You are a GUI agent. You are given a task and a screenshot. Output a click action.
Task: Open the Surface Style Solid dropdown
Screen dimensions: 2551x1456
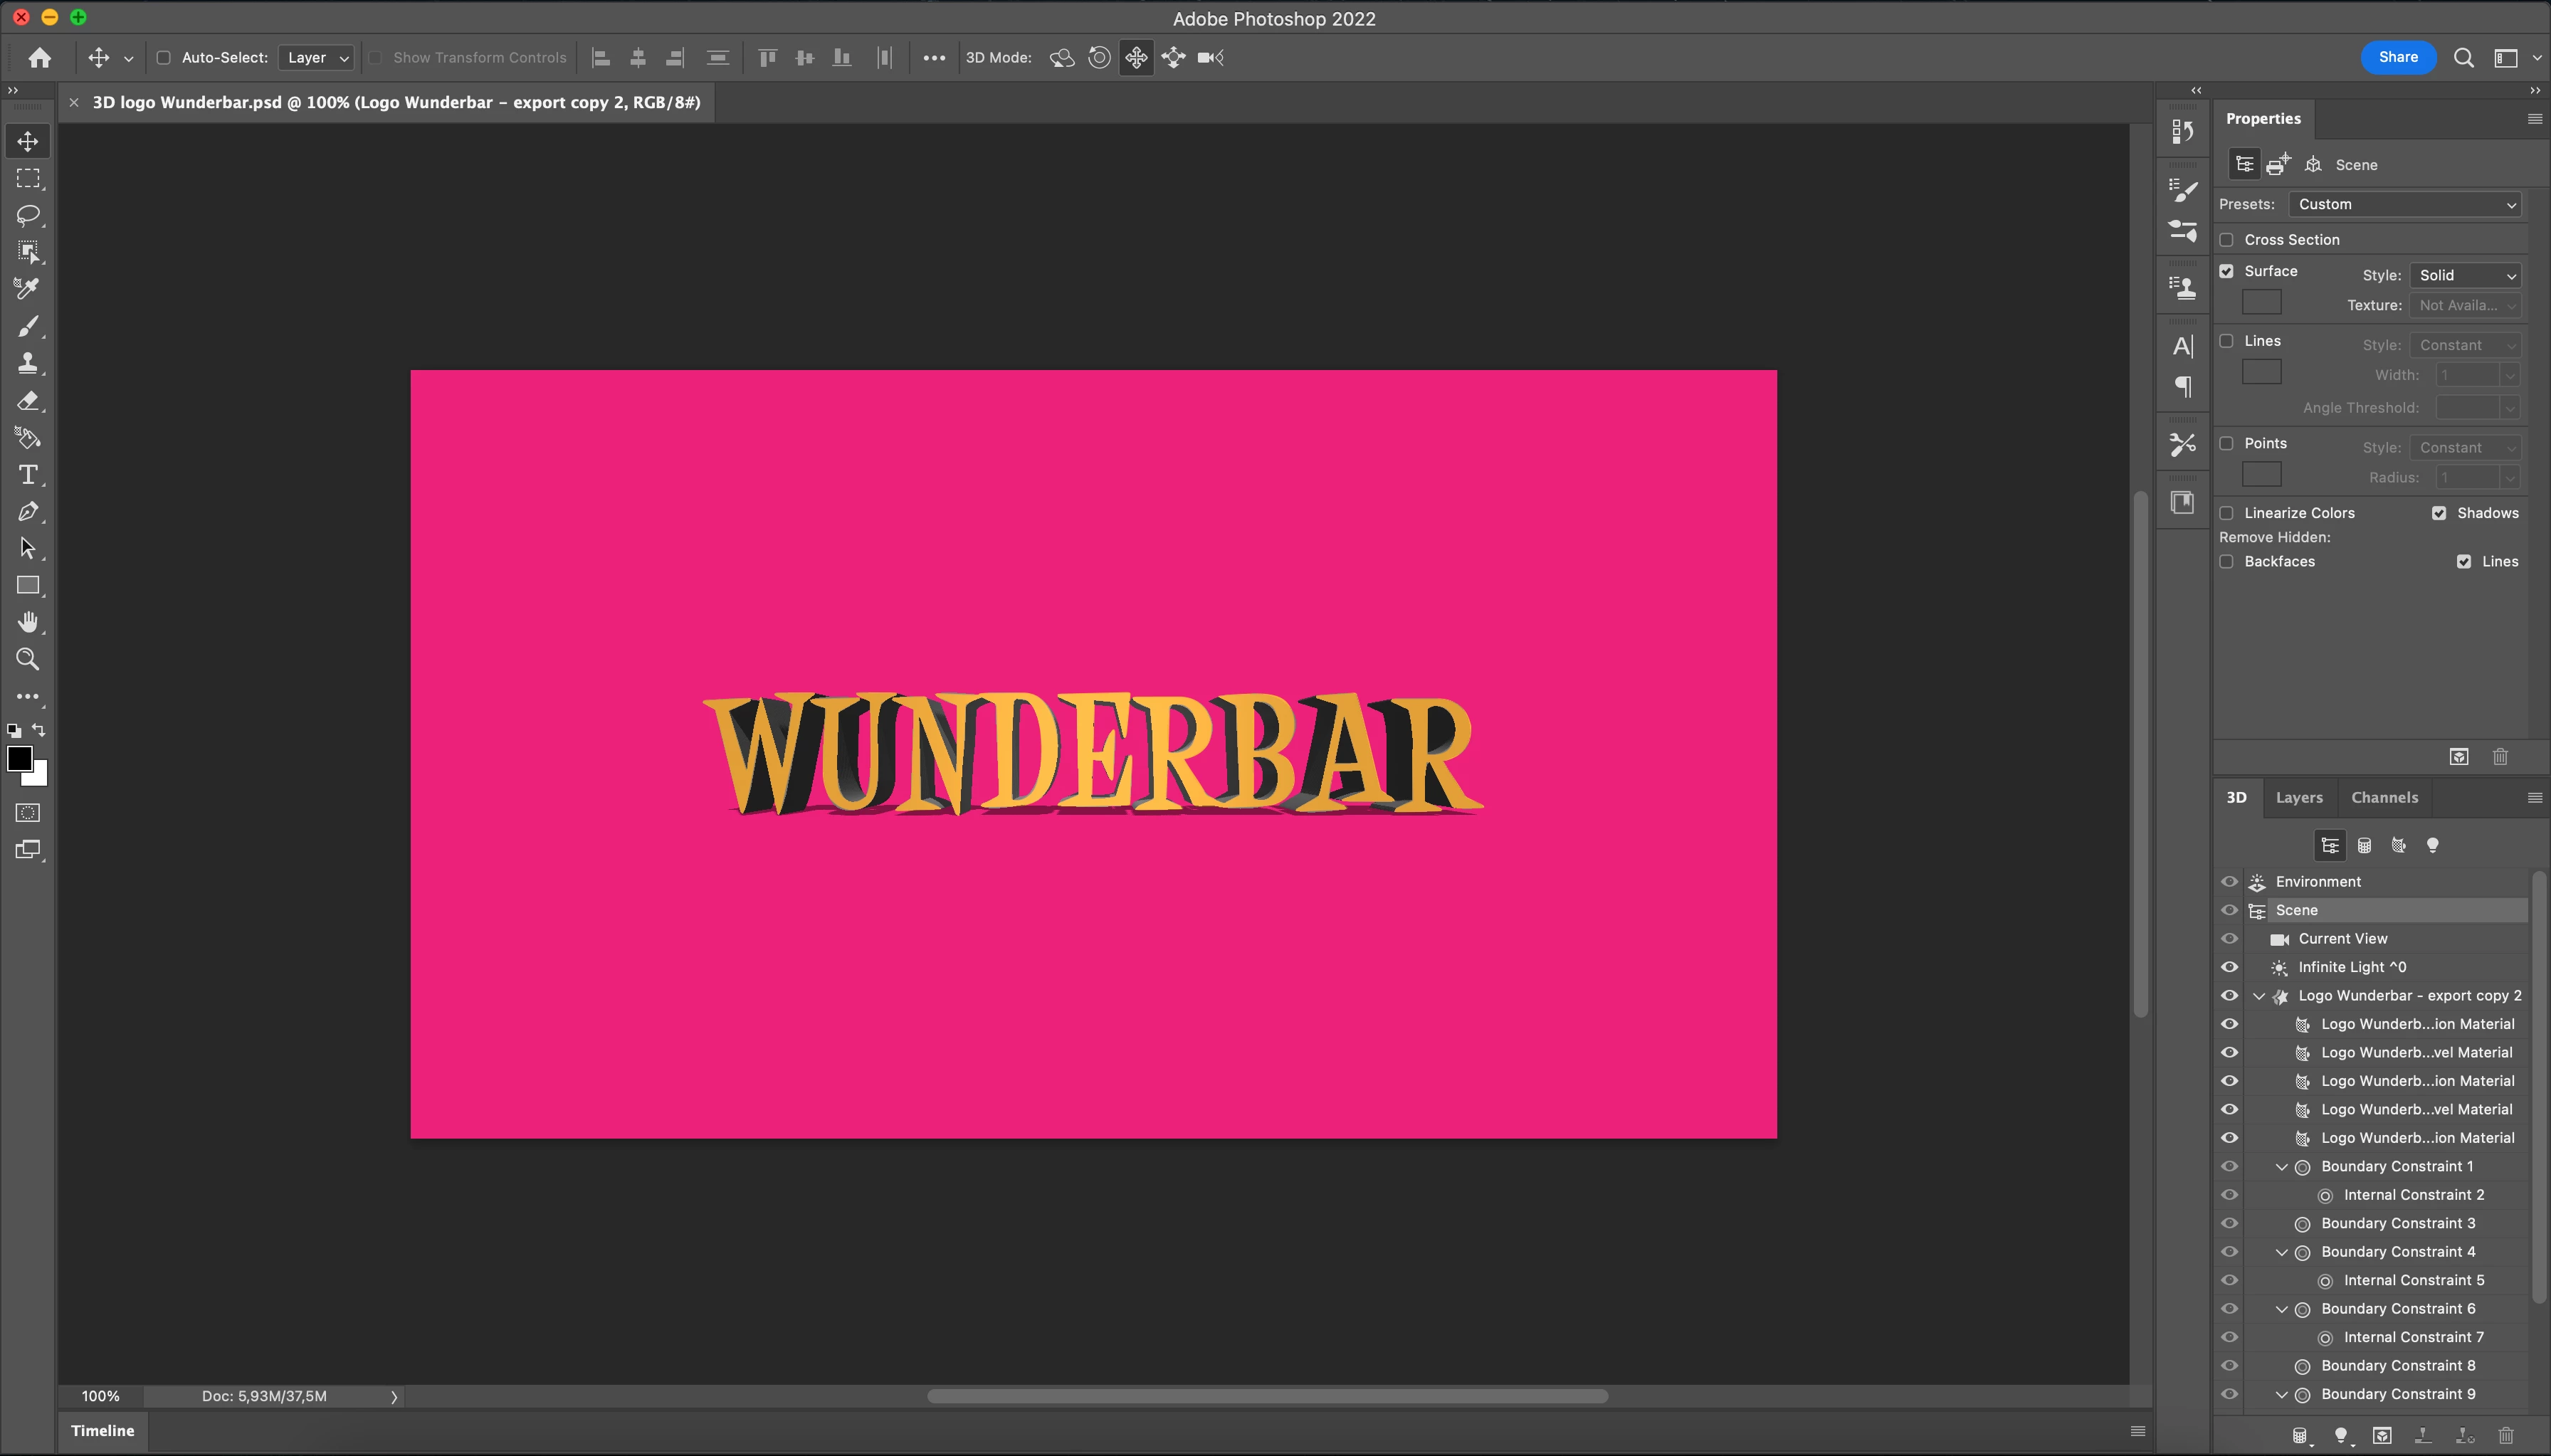pos(2465,275)
